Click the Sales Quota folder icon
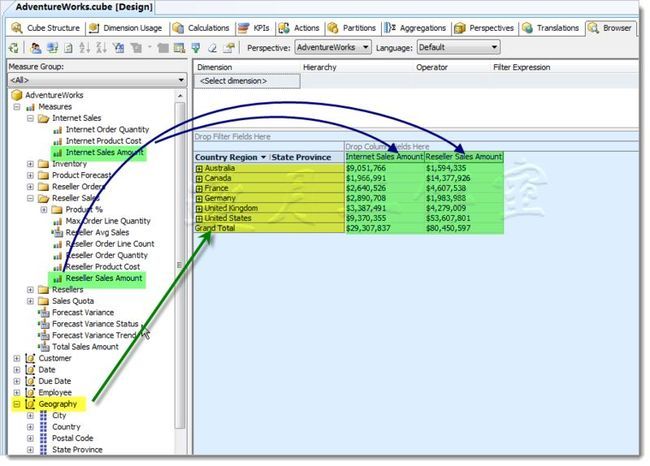 [44, 301]
